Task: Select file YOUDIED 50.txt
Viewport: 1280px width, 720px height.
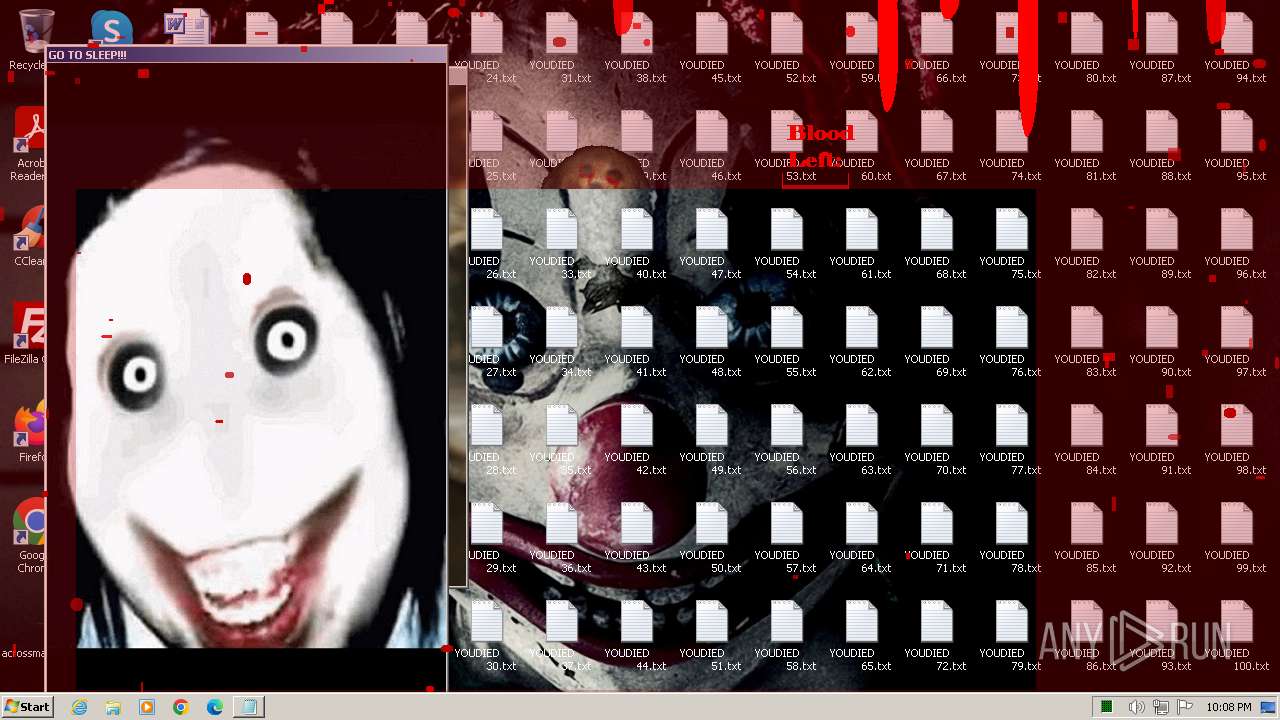Action: click(711, 538)
